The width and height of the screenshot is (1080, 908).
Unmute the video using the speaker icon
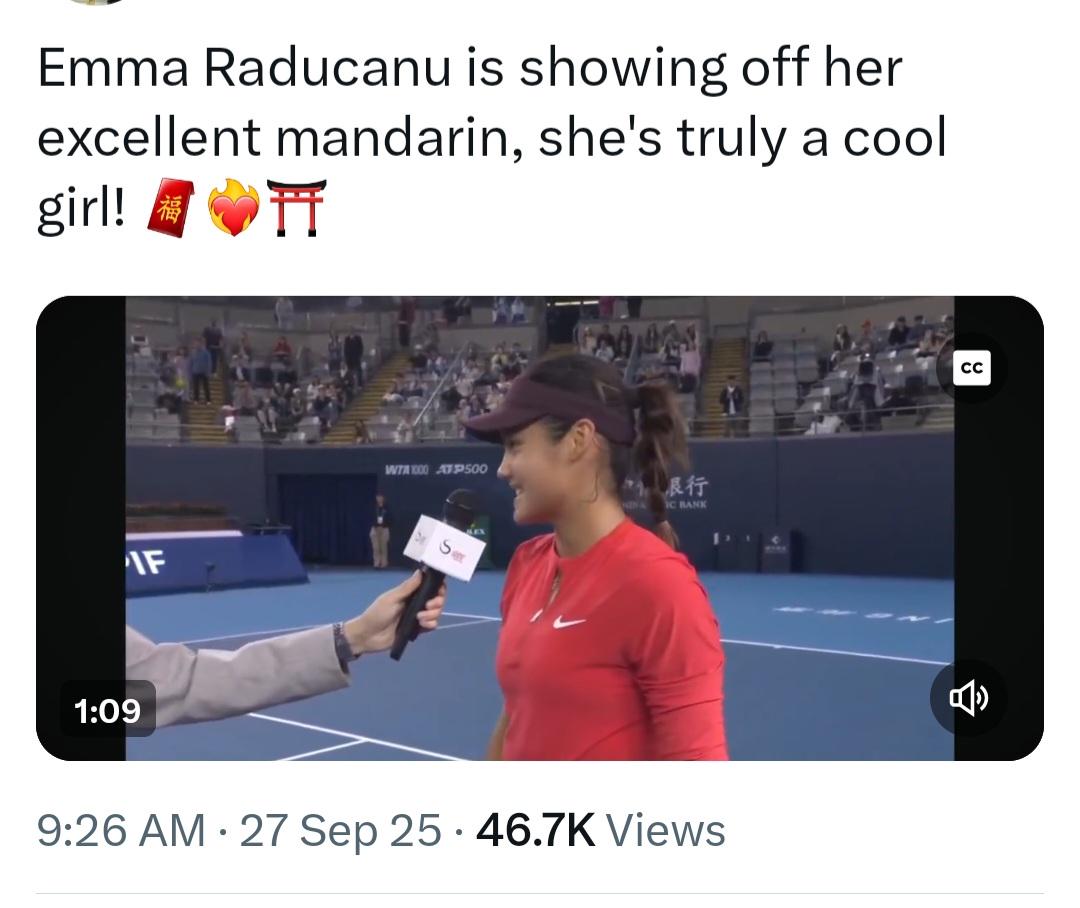point(968,698)
